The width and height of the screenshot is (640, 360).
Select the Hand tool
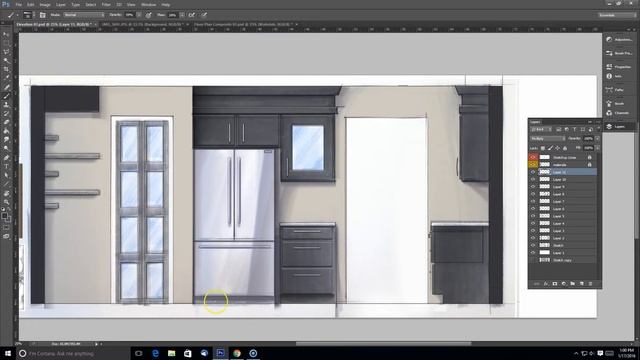(6, 193)
